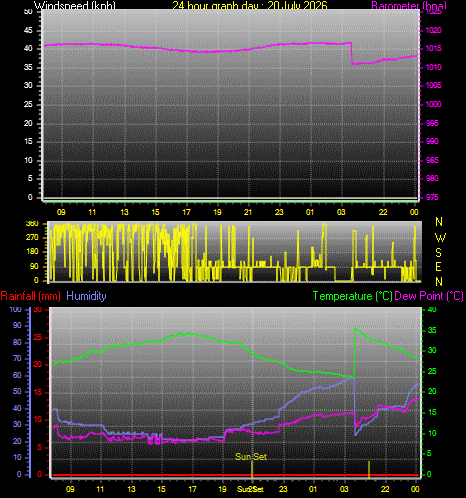Click the 100 value on humidity axis
Viewport: 466px width, 498px height.
click(15, 309)
